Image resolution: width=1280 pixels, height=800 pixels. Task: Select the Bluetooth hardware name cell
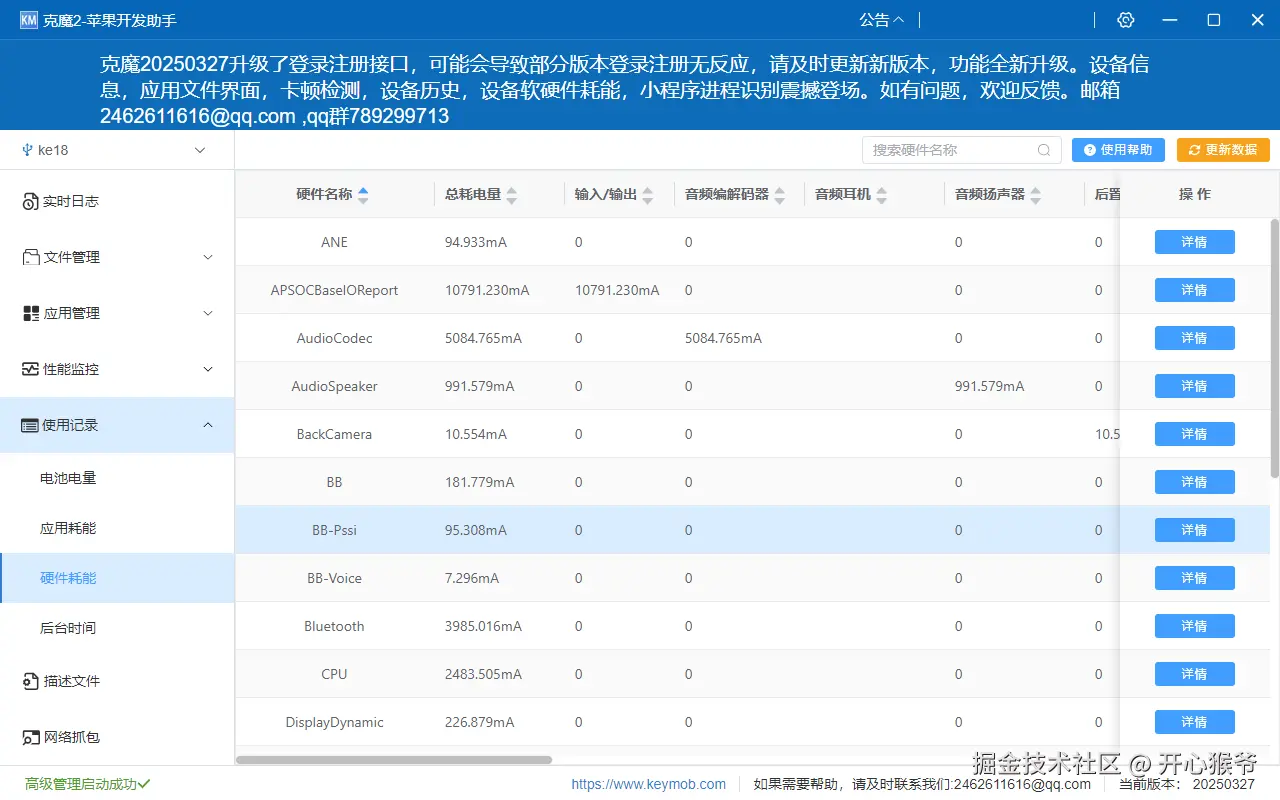334,626
